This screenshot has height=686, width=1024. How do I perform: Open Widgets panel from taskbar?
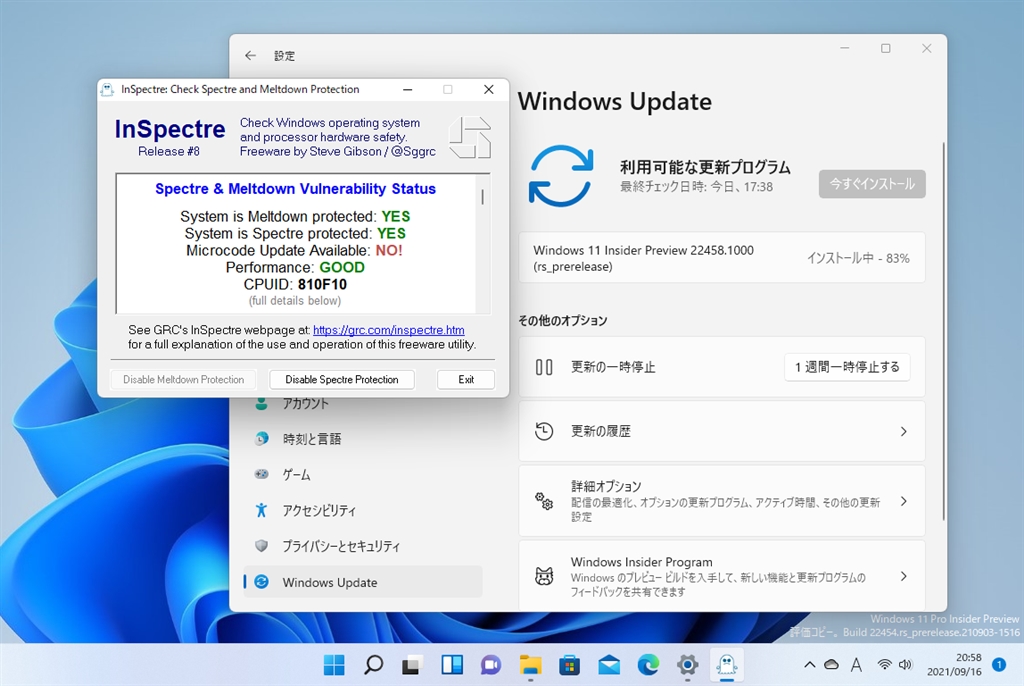click(x=452, y=665)
